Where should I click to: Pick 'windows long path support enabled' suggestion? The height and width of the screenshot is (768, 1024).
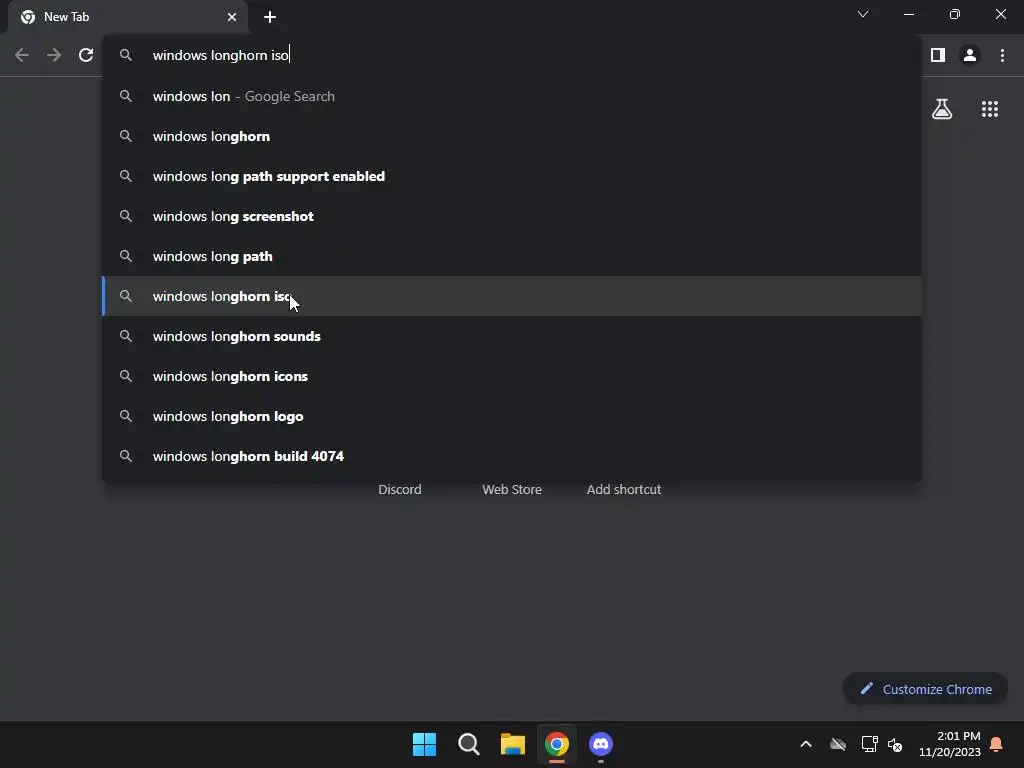pyautogui.click(x=512, y=176)
